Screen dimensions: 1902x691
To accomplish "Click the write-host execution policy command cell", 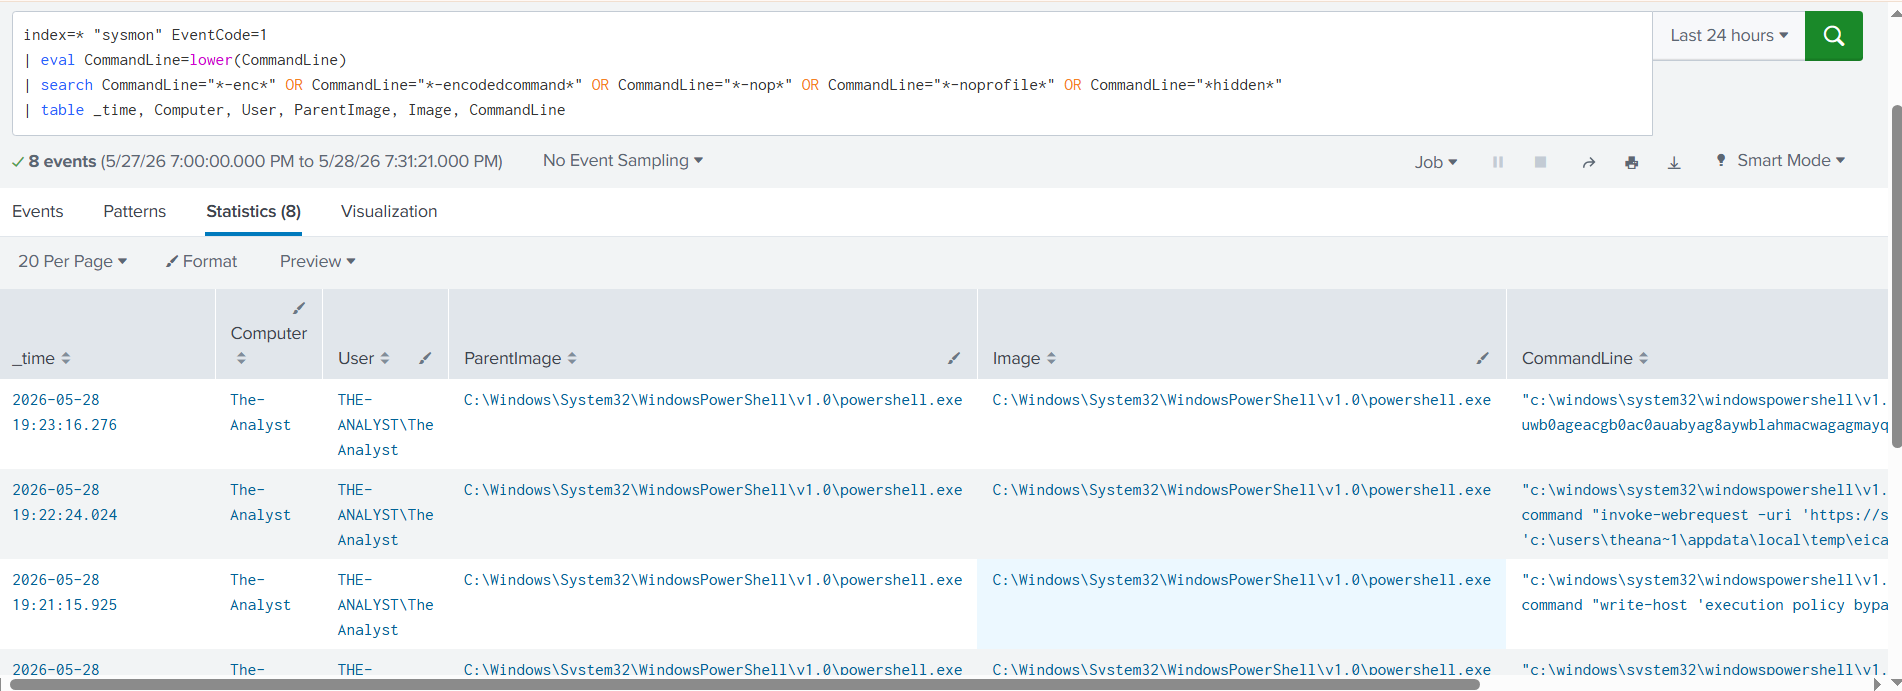I will 1704,592.
